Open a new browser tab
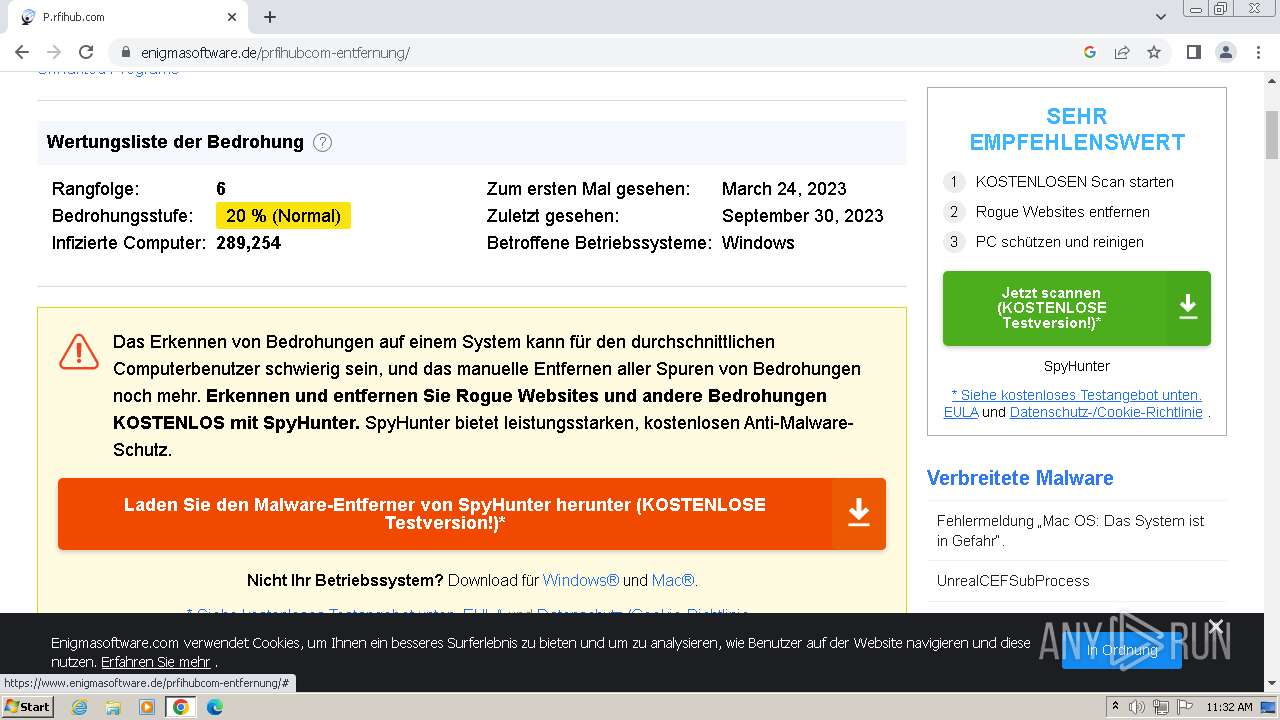This screenshot has height=720, width=1280. click(x=270, y=17)
